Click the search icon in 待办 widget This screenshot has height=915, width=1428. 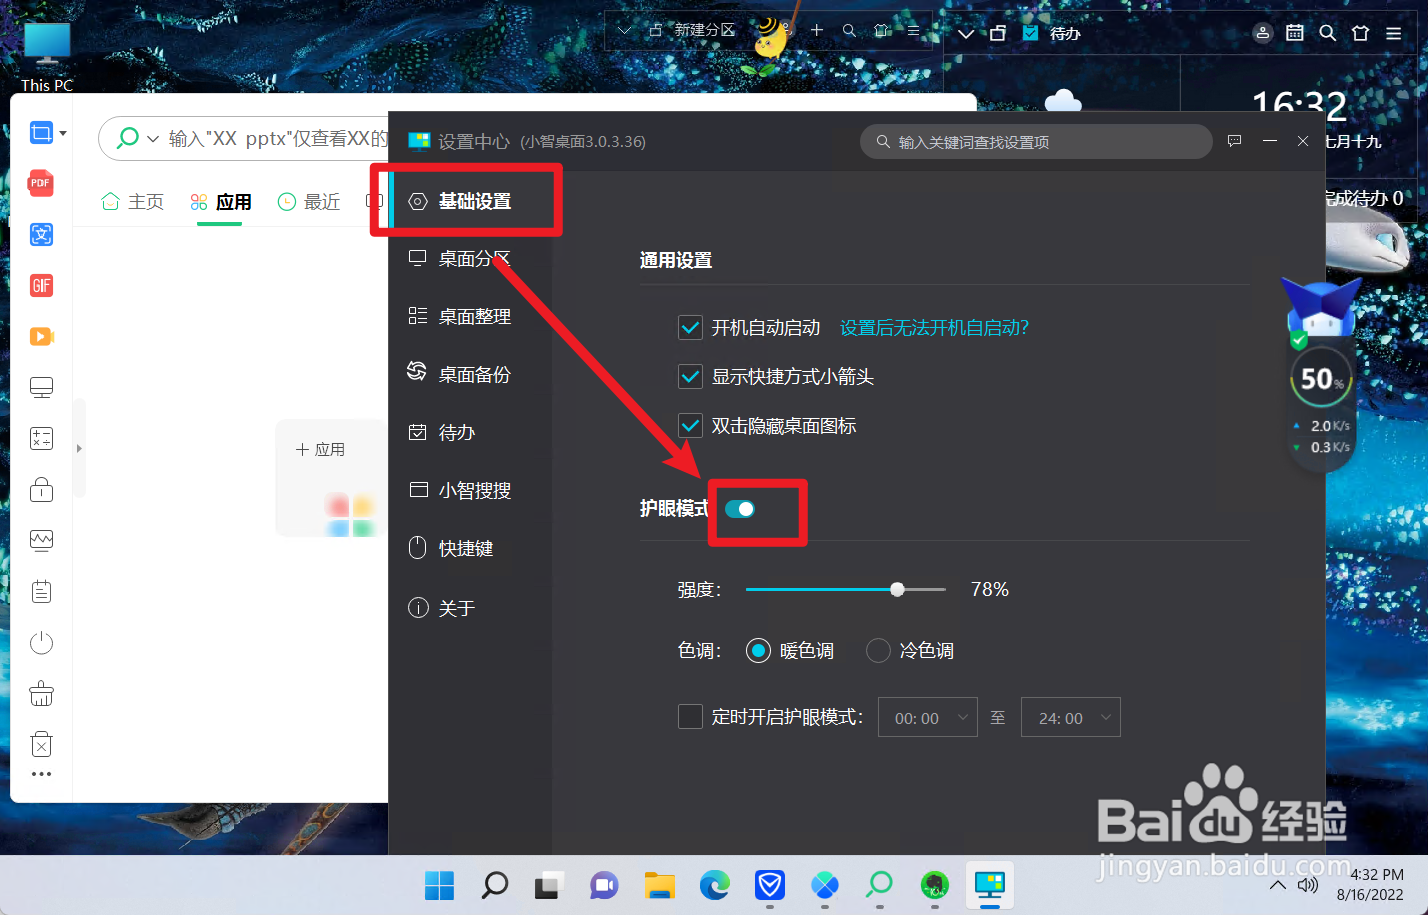coord(1328,33)
